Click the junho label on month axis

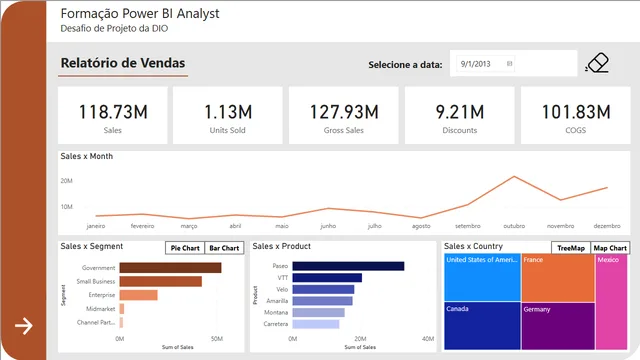(328, 226)
